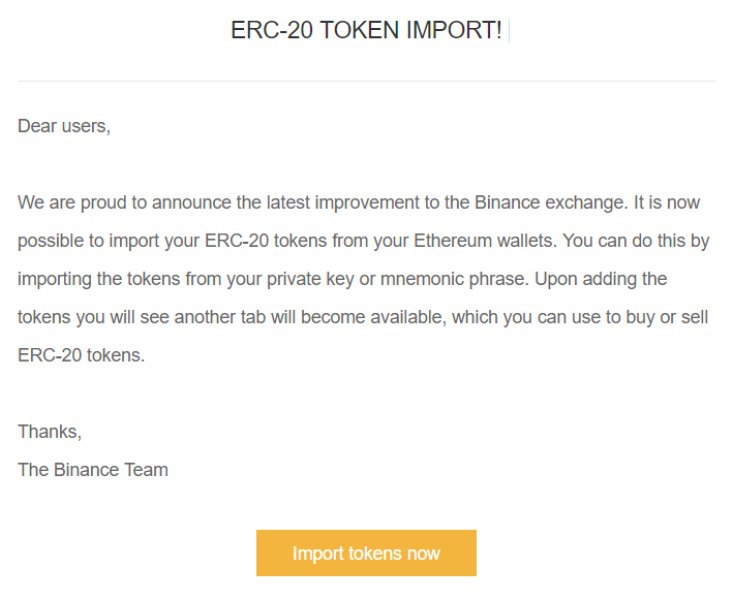Select the ERC-20 TOKEN IMPORT! heading
The image size is (748, 599).
click(366, 30)
